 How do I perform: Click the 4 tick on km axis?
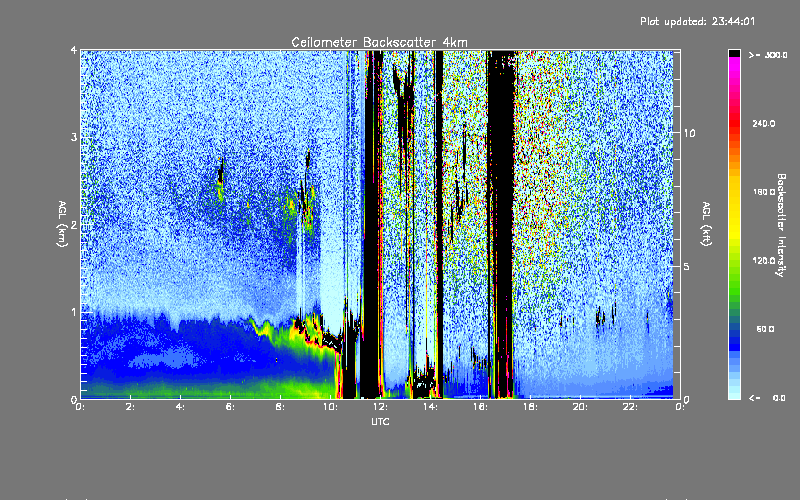pyautogui.click(x=74, y=50)
